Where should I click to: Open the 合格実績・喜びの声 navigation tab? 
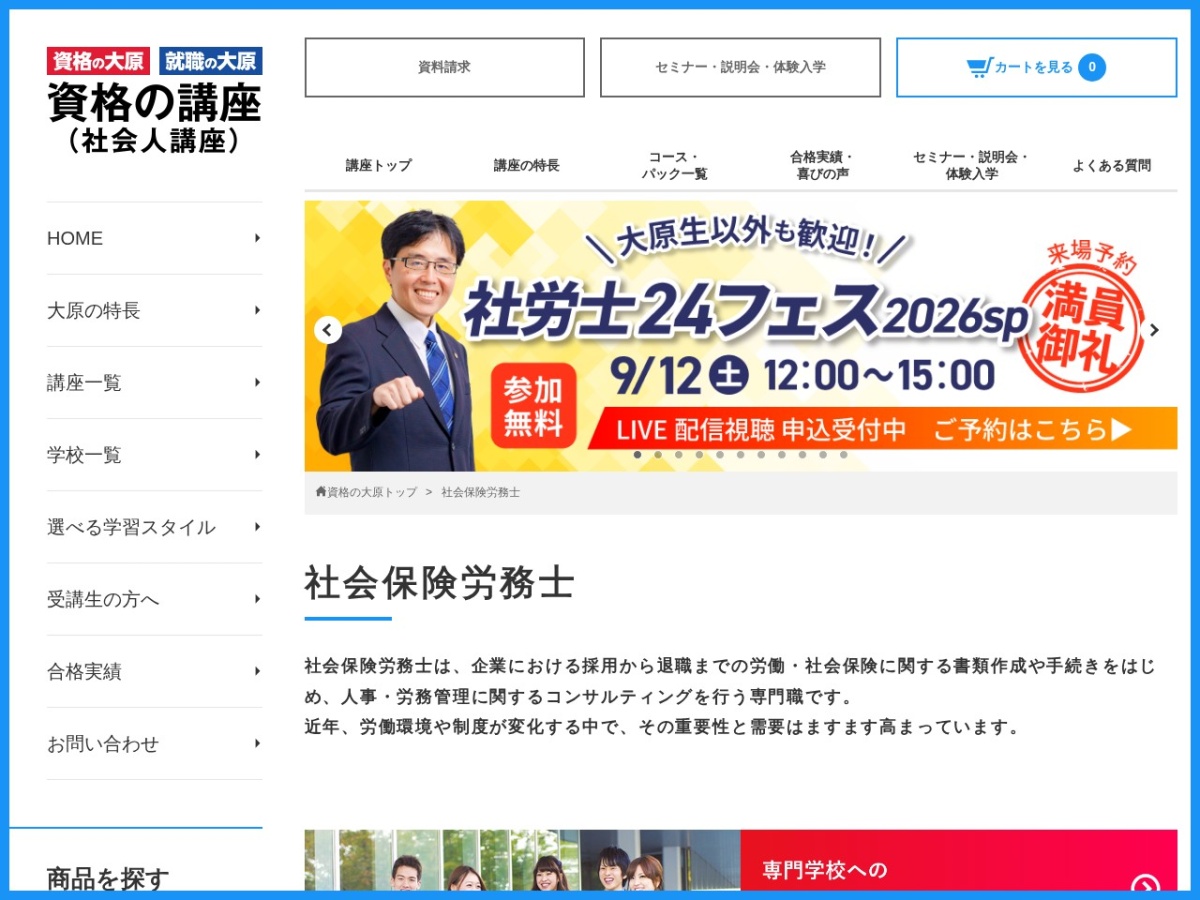pyautogui.click(x=821, y=165)
